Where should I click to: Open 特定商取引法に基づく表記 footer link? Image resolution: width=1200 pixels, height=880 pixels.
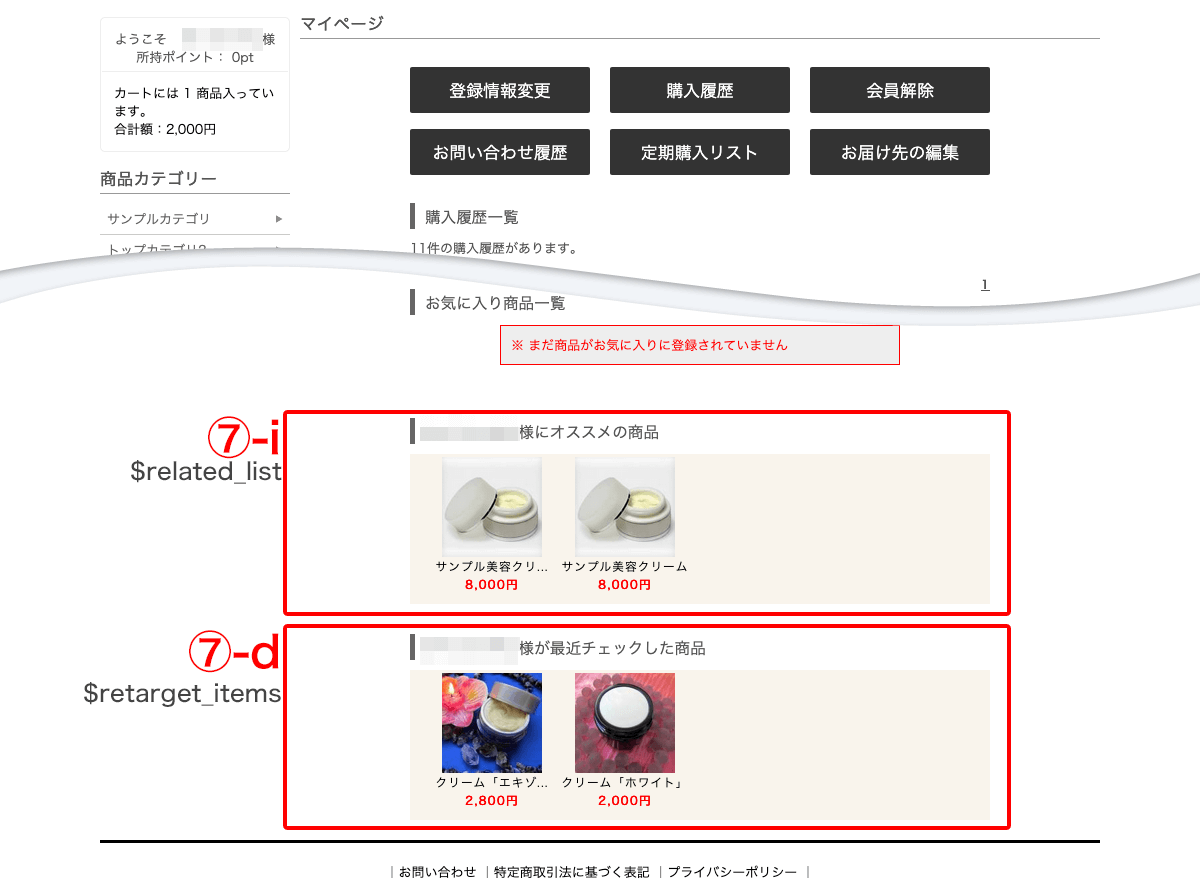coord(571,872)
